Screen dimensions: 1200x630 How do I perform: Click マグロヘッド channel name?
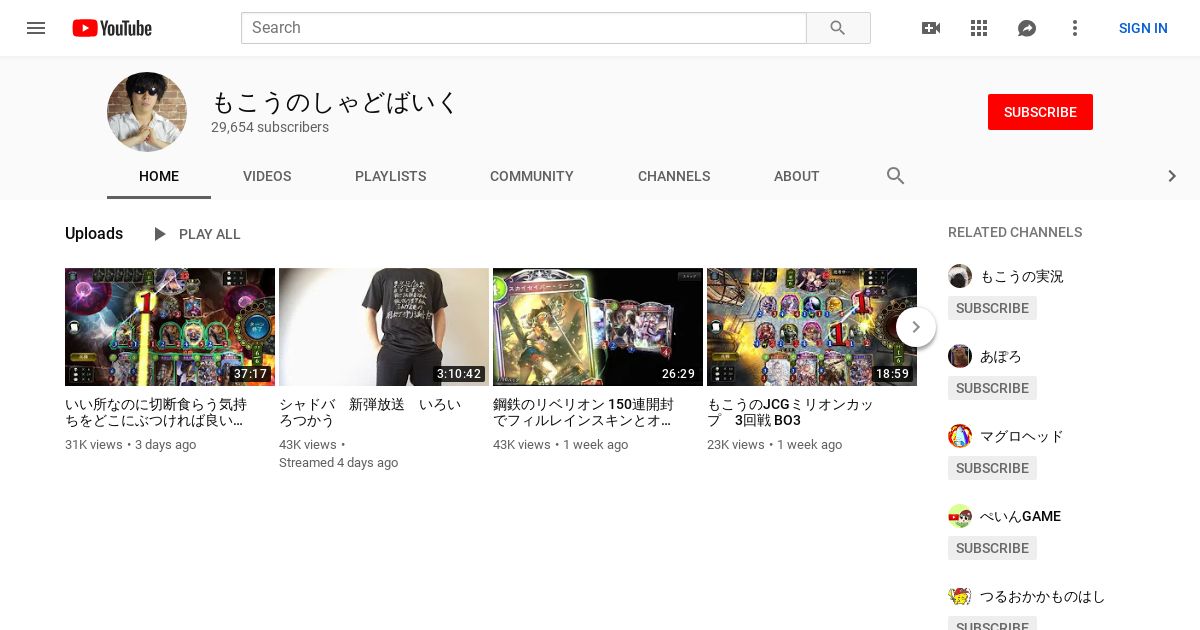point(1021,436)
